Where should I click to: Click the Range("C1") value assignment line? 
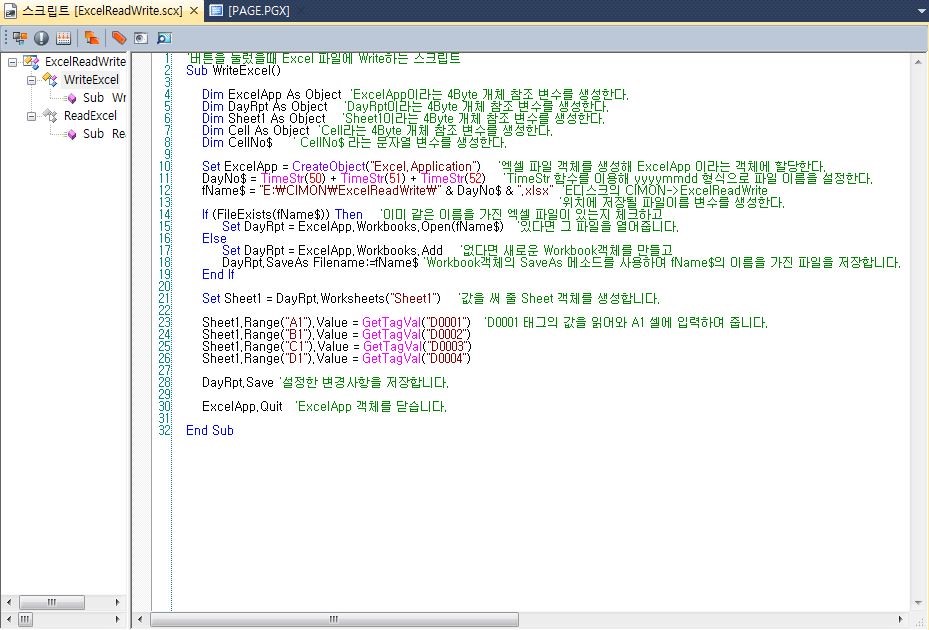pyautogui.click(x=337, y=346)
